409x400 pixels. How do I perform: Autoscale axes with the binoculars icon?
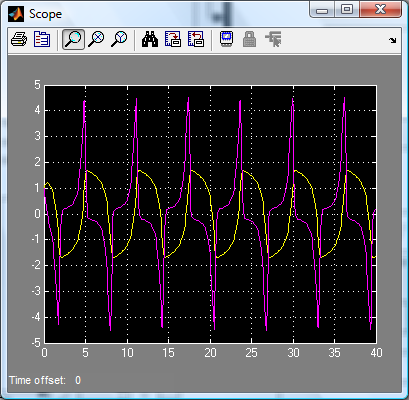(150, 40)
